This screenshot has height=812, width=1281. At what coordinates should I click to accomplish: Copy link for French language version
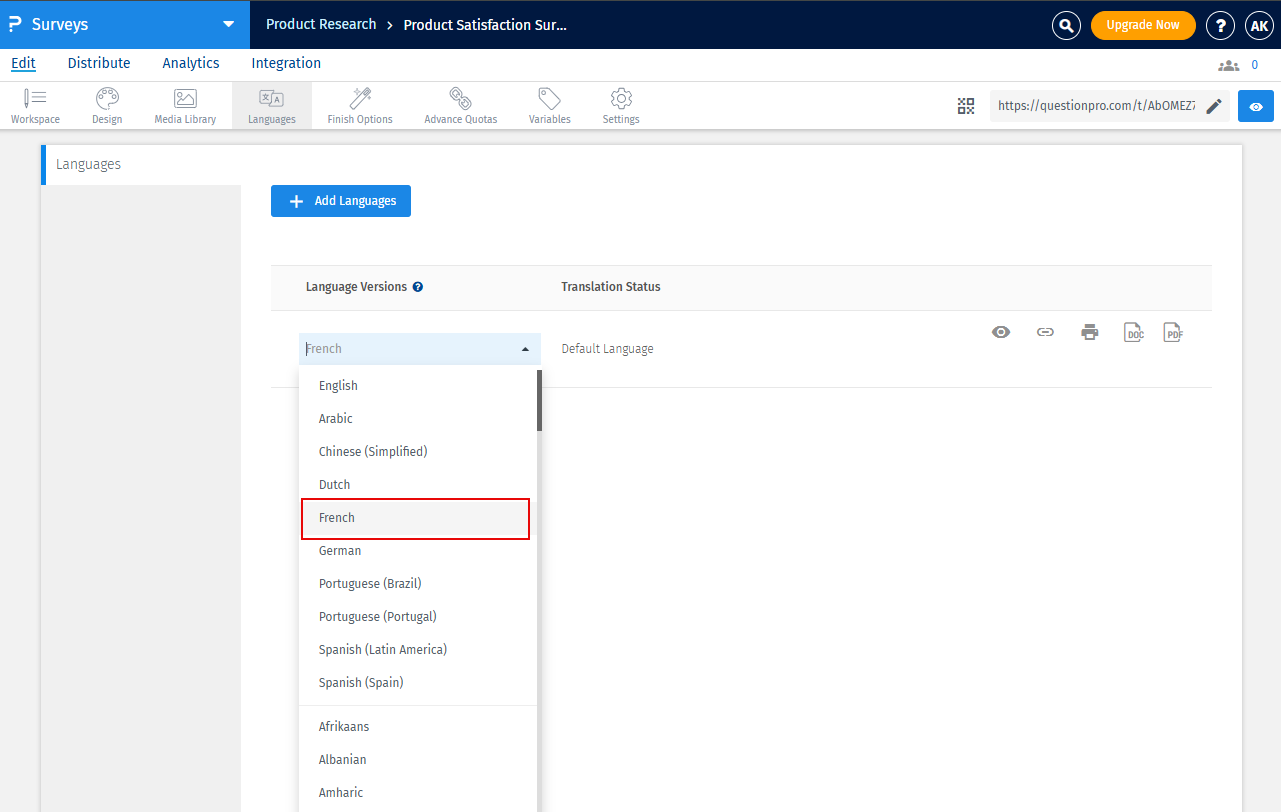point(1045,332)
